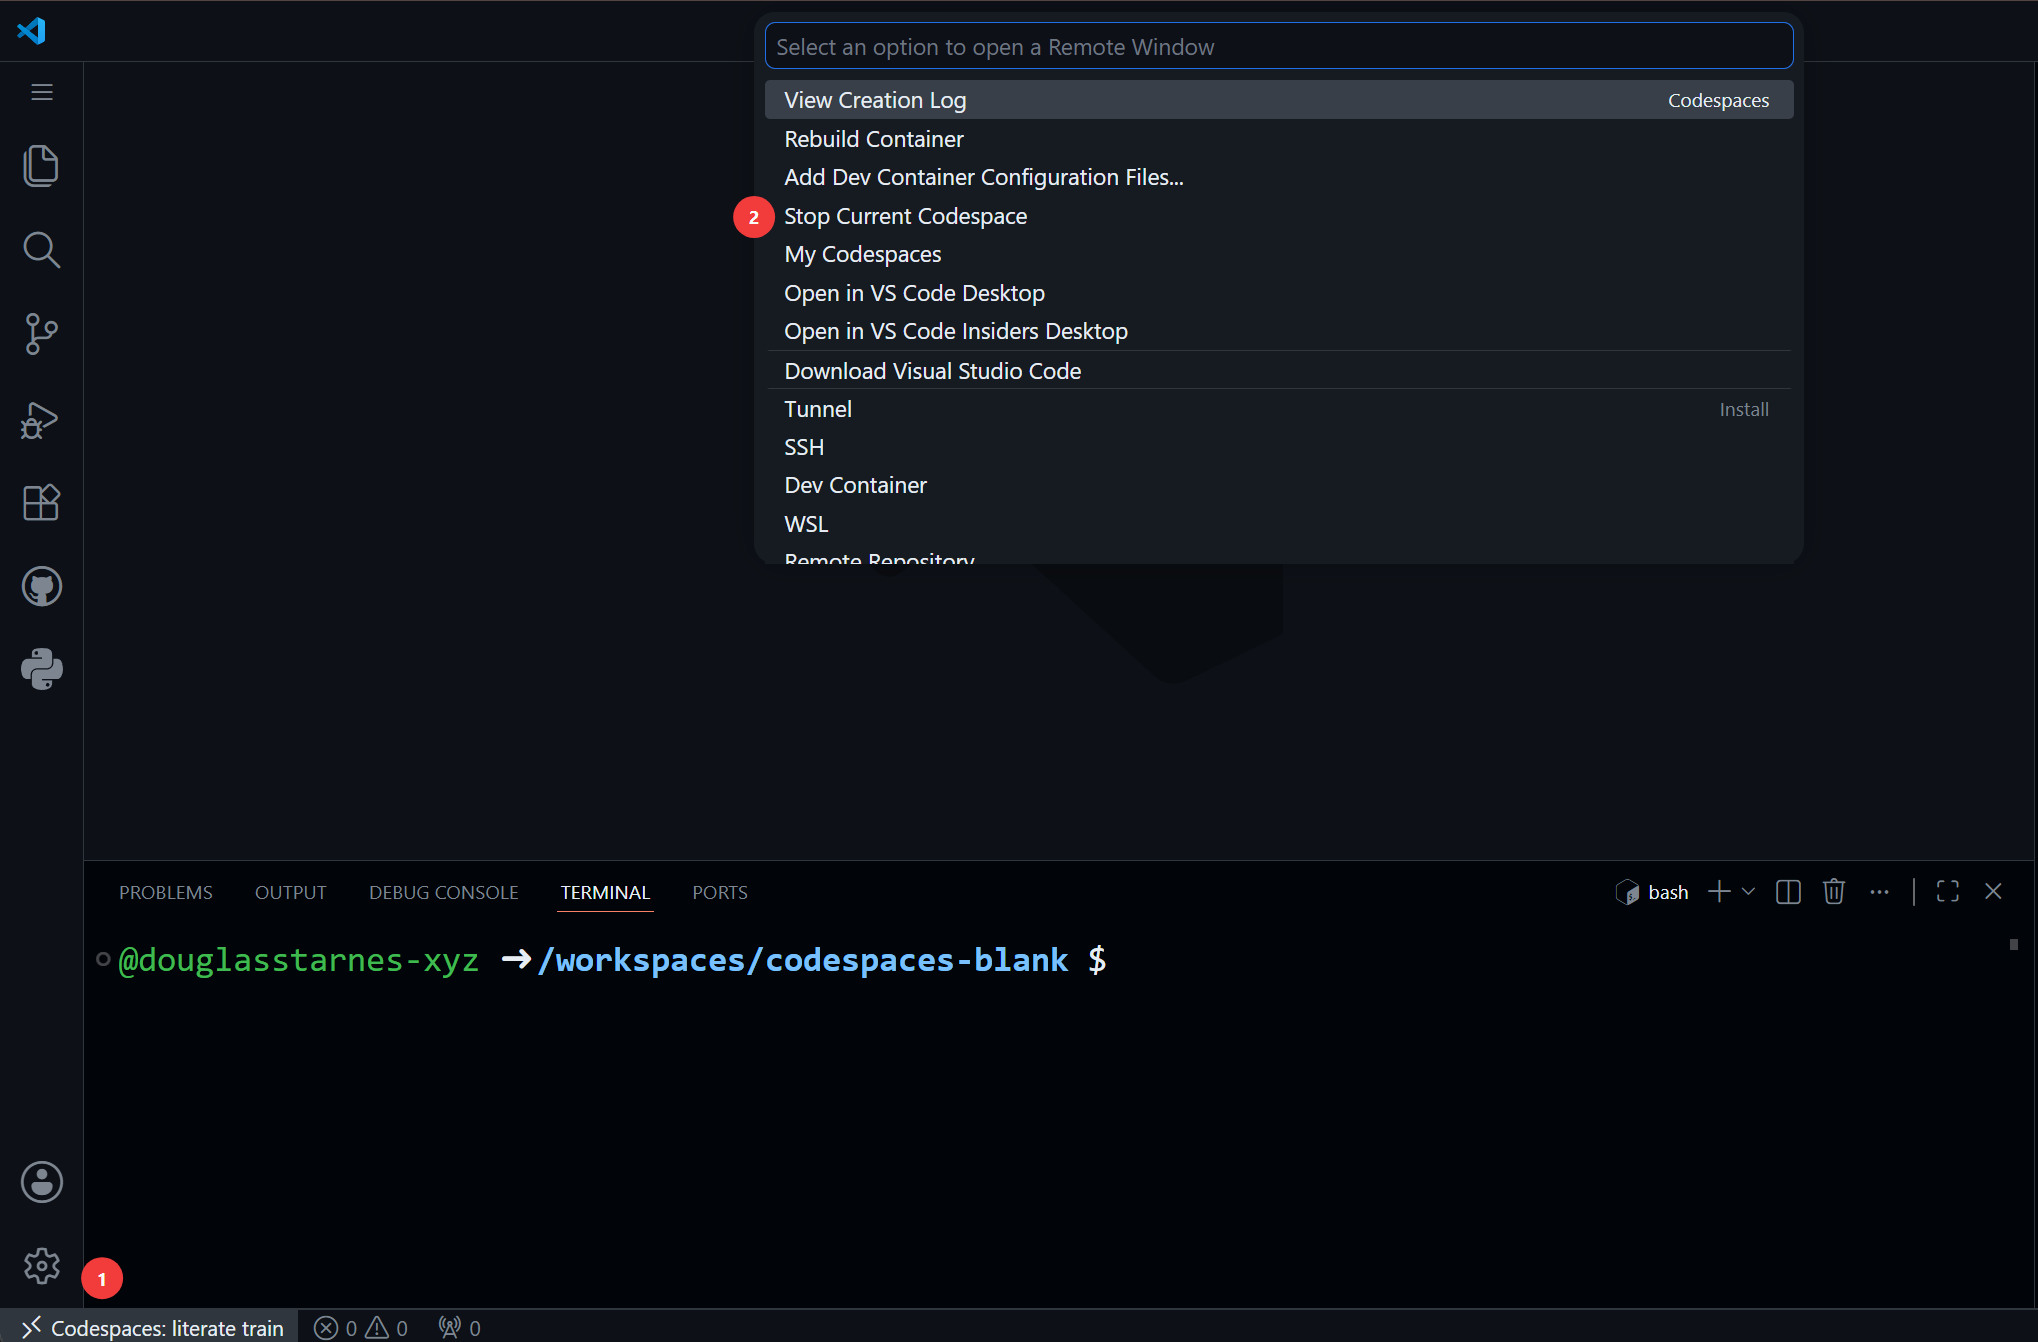Select the SSH option
Screen dimensions: 2038x1342
(x=1279, y=447)
